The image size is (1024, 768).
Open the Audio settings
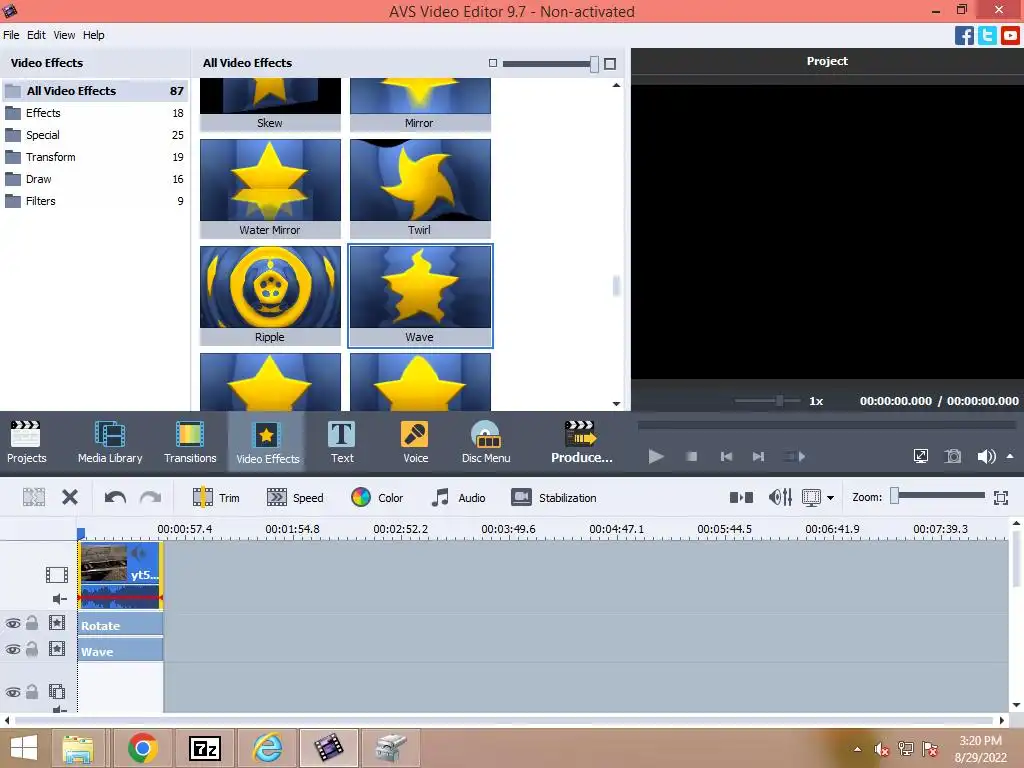click(458, 498)
